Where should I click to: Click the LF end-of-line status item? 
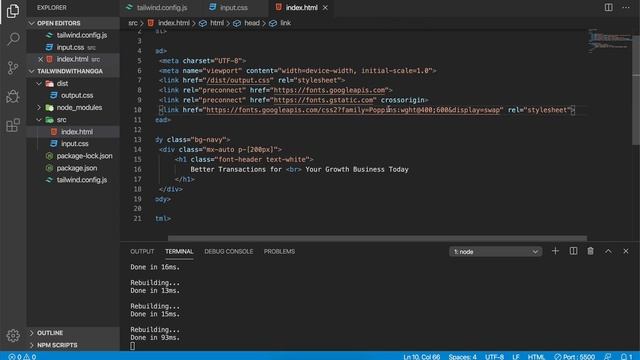click(516, 356)
